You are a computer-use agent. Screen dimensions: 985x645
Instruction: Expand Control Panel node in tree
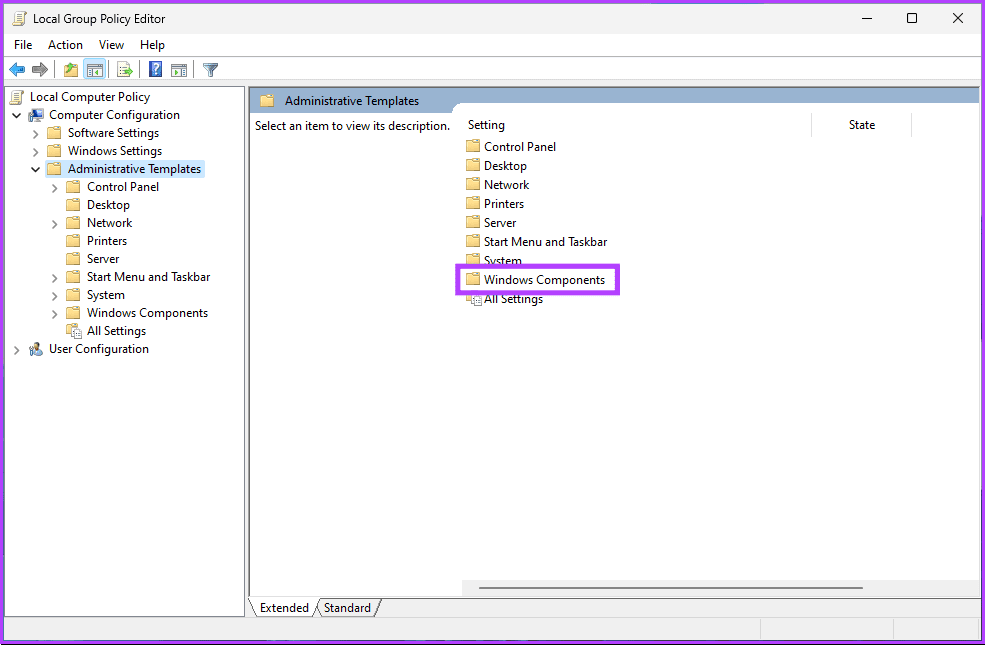[x=54, y=188]
